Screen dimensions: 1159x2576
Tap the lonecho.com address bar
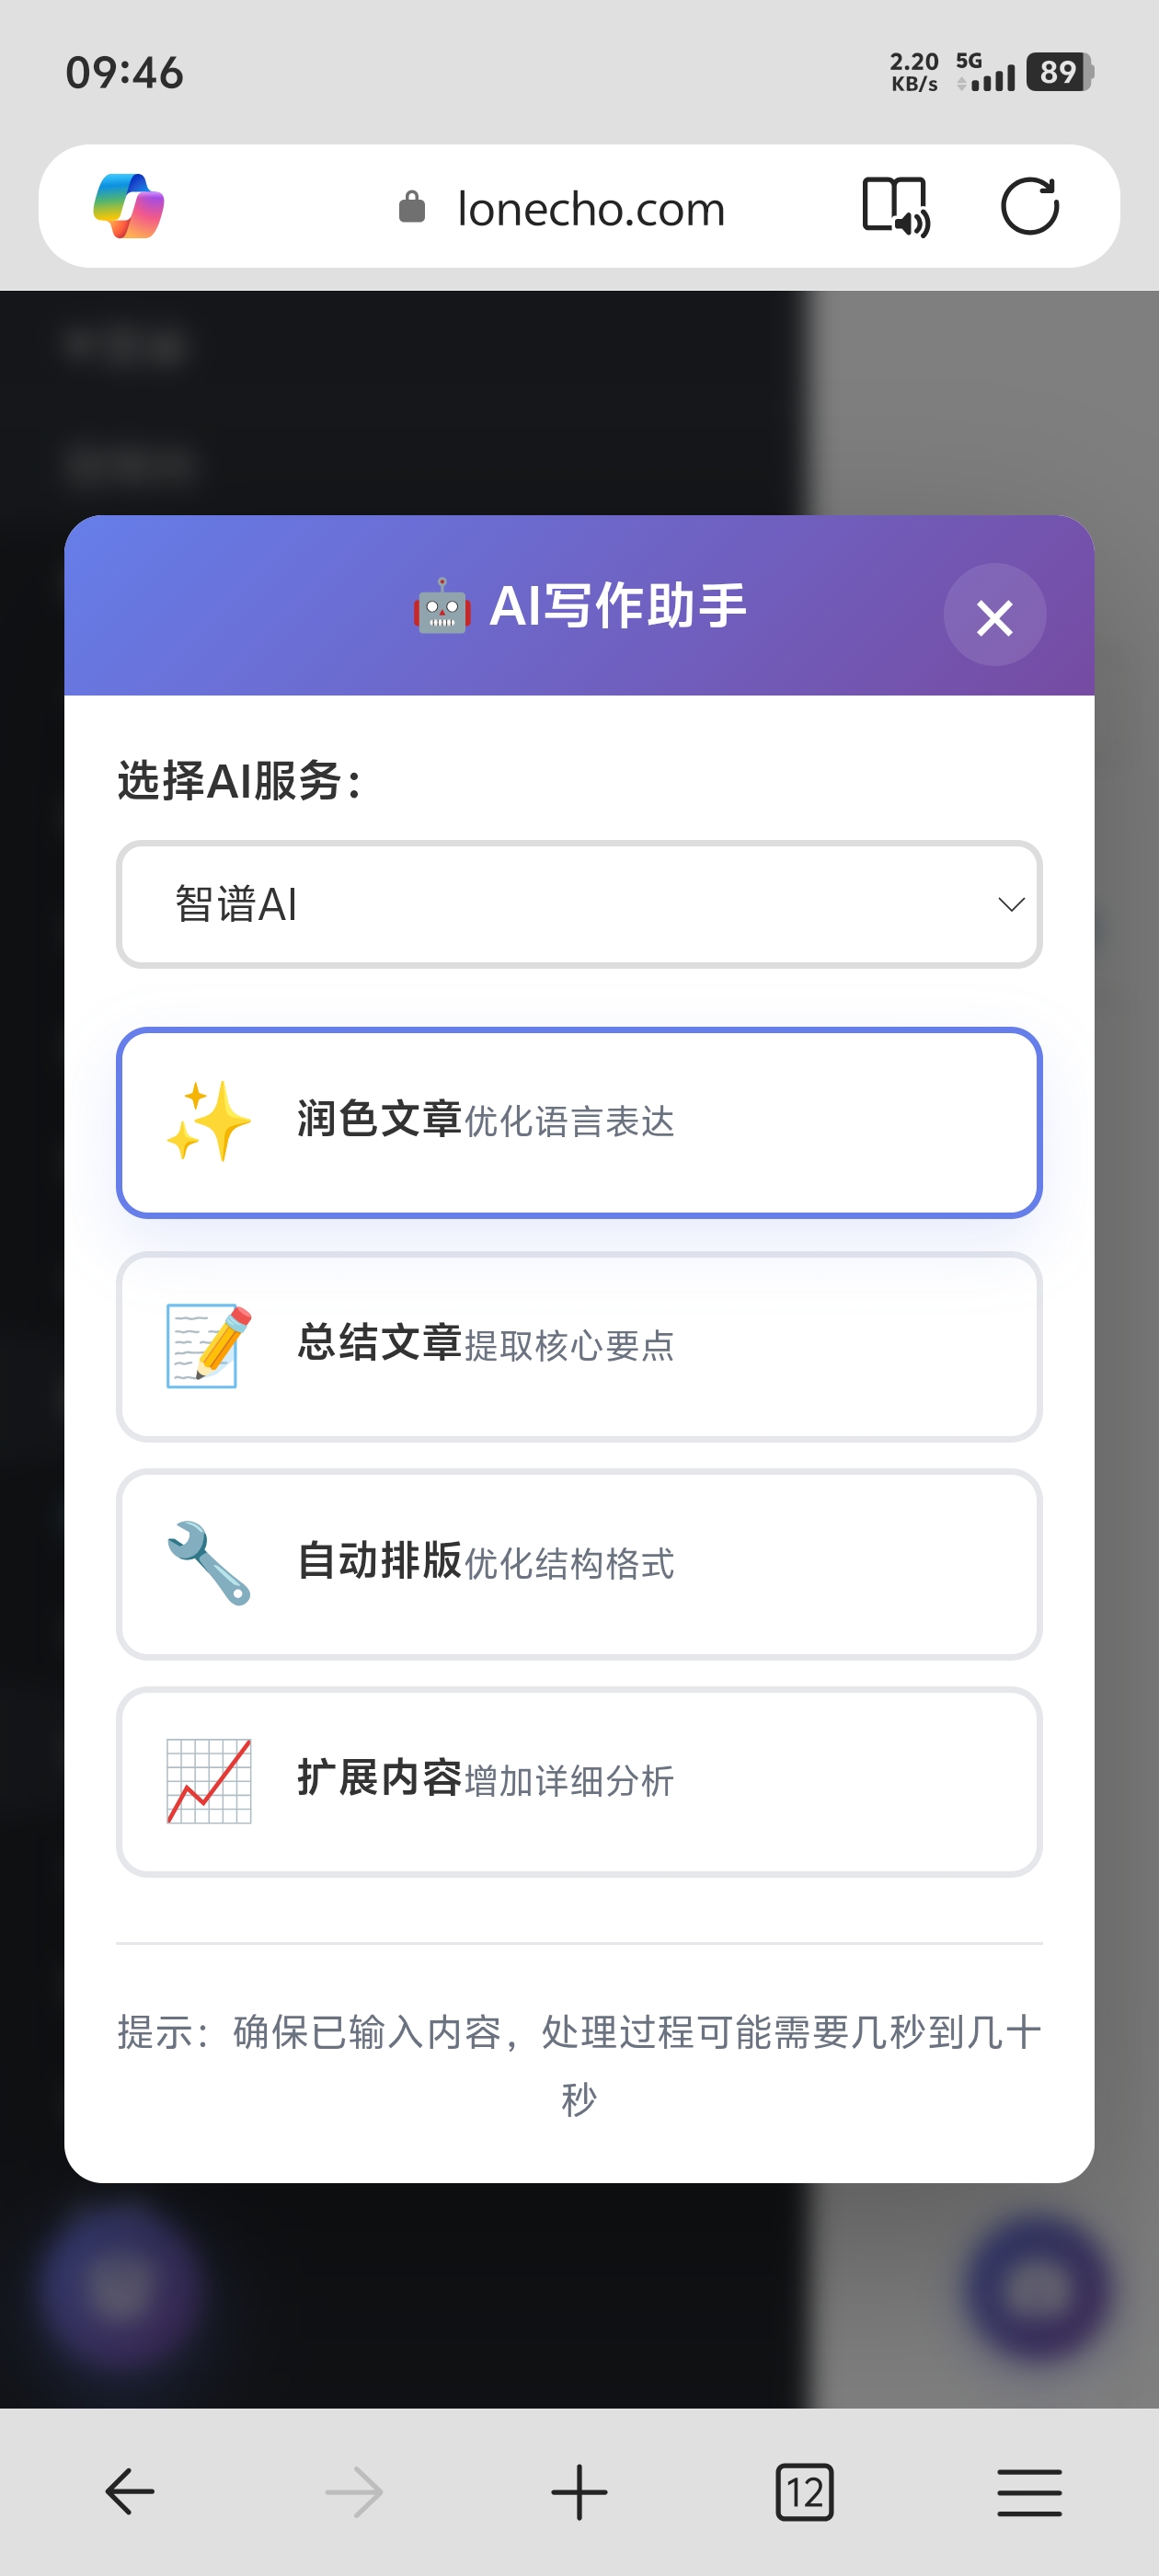coord(590,209)
